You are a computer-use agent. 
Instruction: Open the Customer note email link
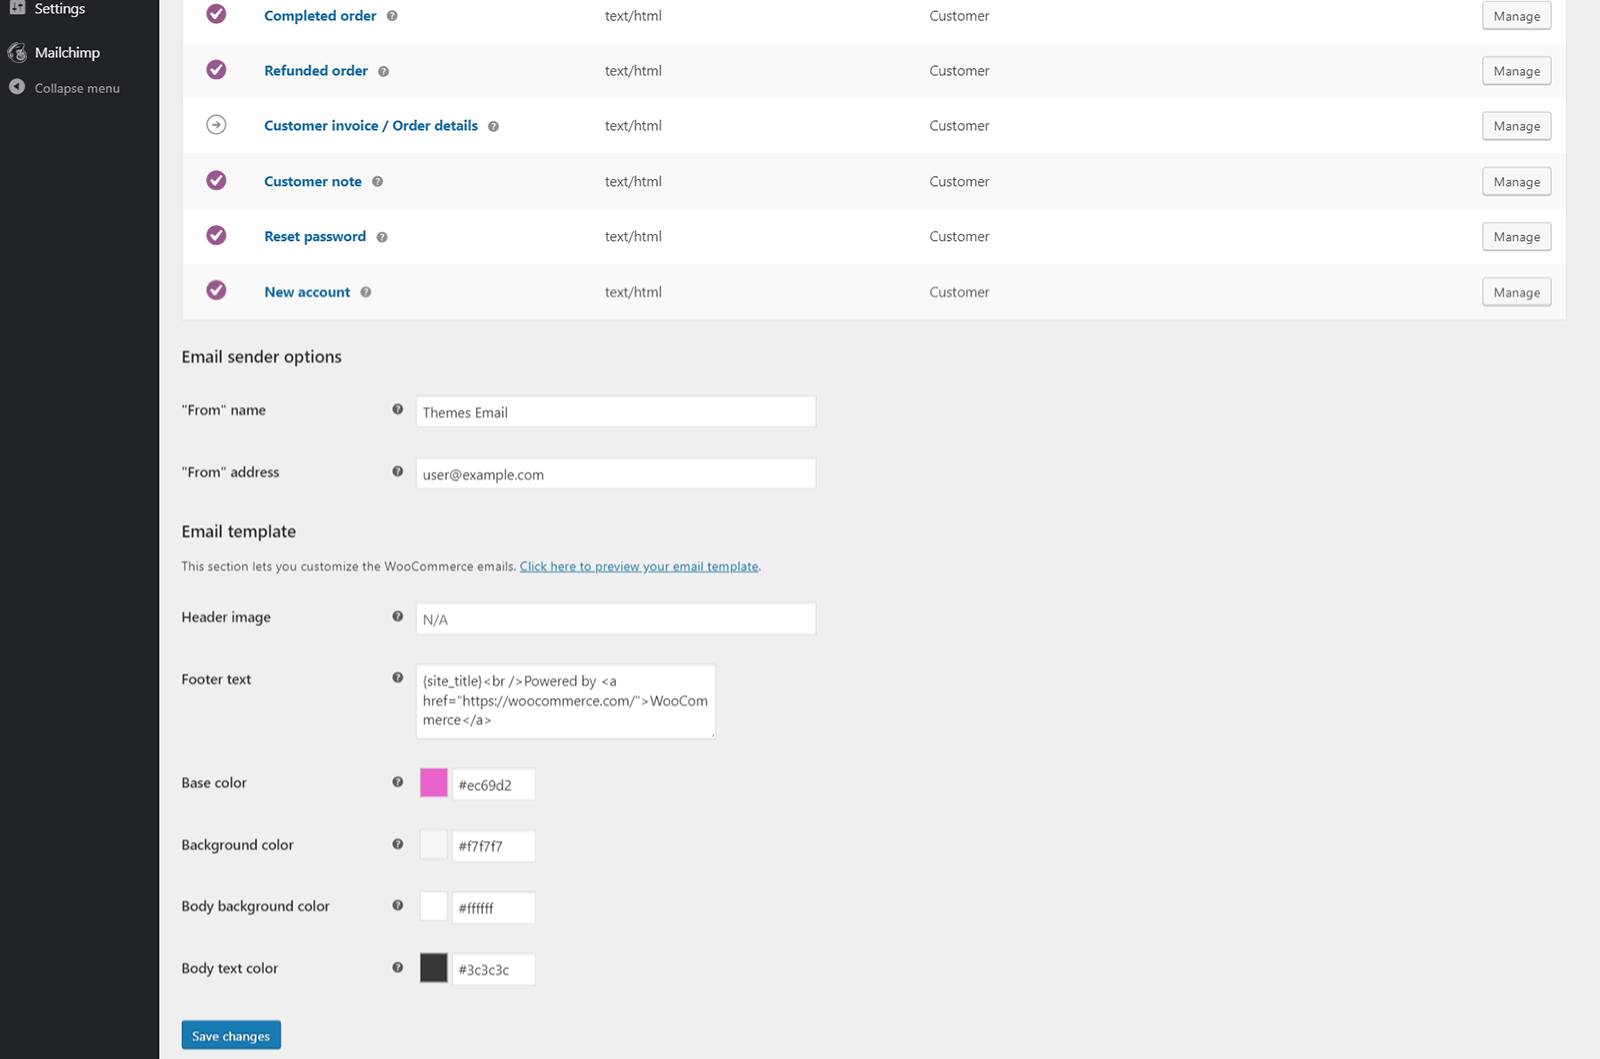click(313, 181)
